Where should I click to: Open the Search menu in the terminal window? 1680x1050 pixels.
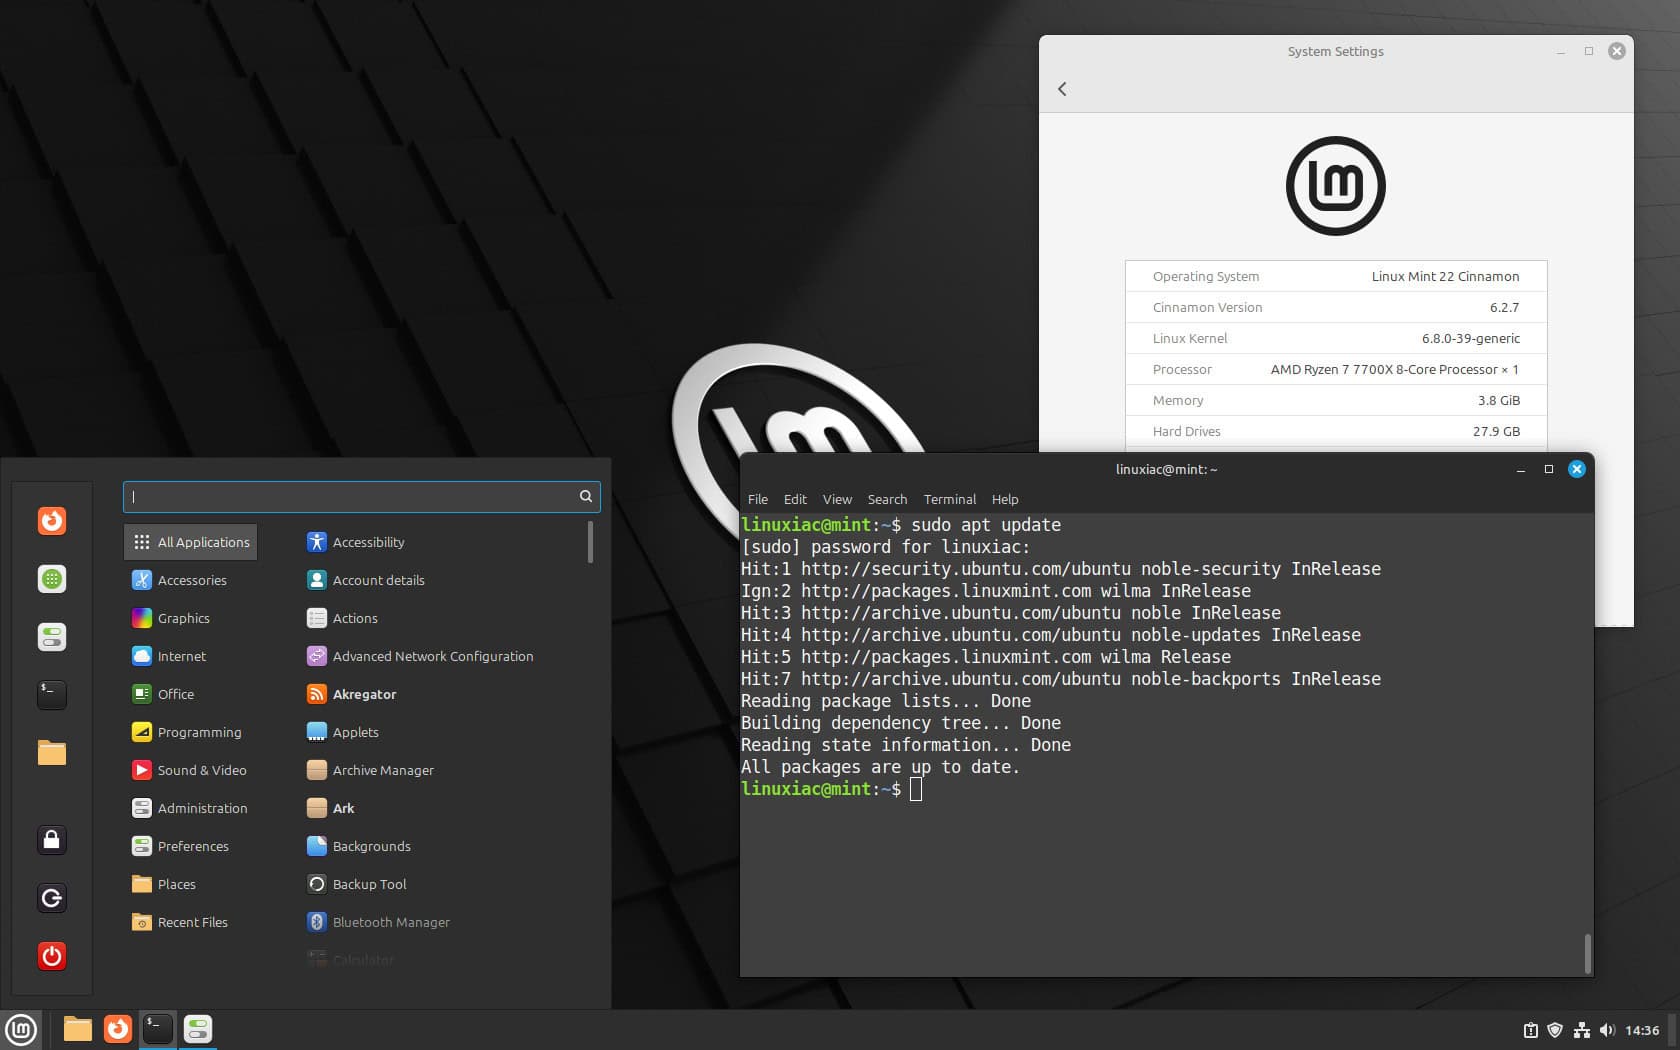[x=887, y=499]
